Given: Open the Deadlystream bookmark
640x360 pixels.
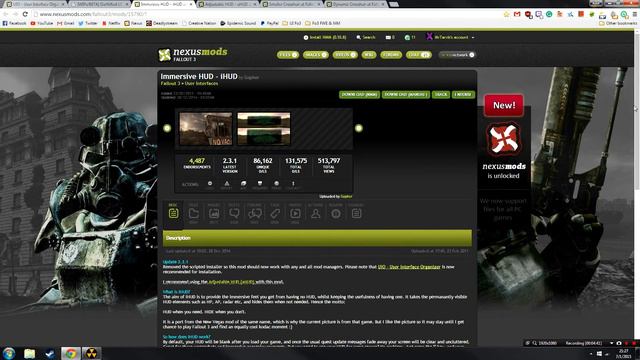Looking at the screenshot, I should [x=162, y=23].
